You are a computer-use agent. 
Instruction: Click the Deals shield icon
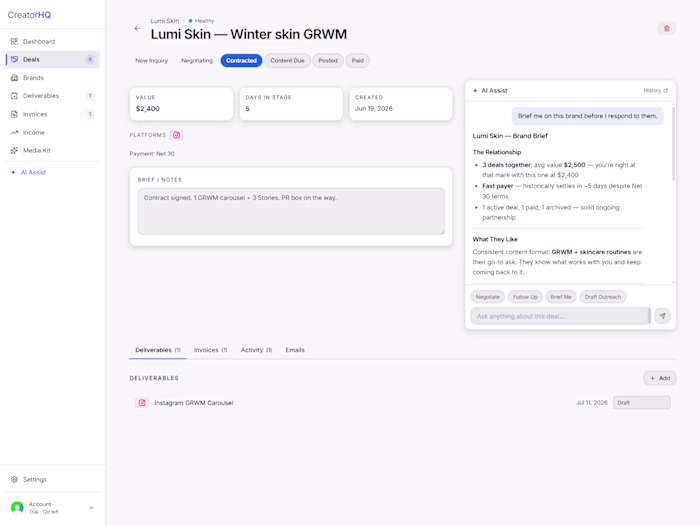14,59
